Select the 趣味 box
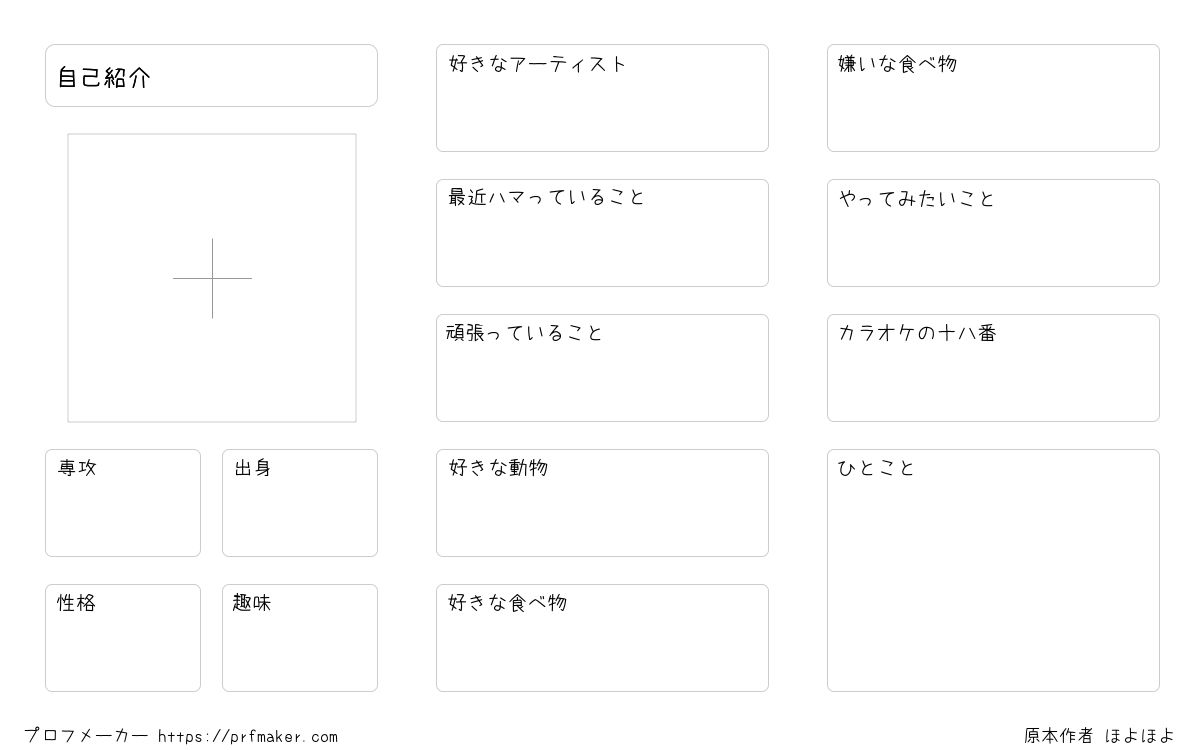This screenshot has width=1200, height=750. [300, 638]
